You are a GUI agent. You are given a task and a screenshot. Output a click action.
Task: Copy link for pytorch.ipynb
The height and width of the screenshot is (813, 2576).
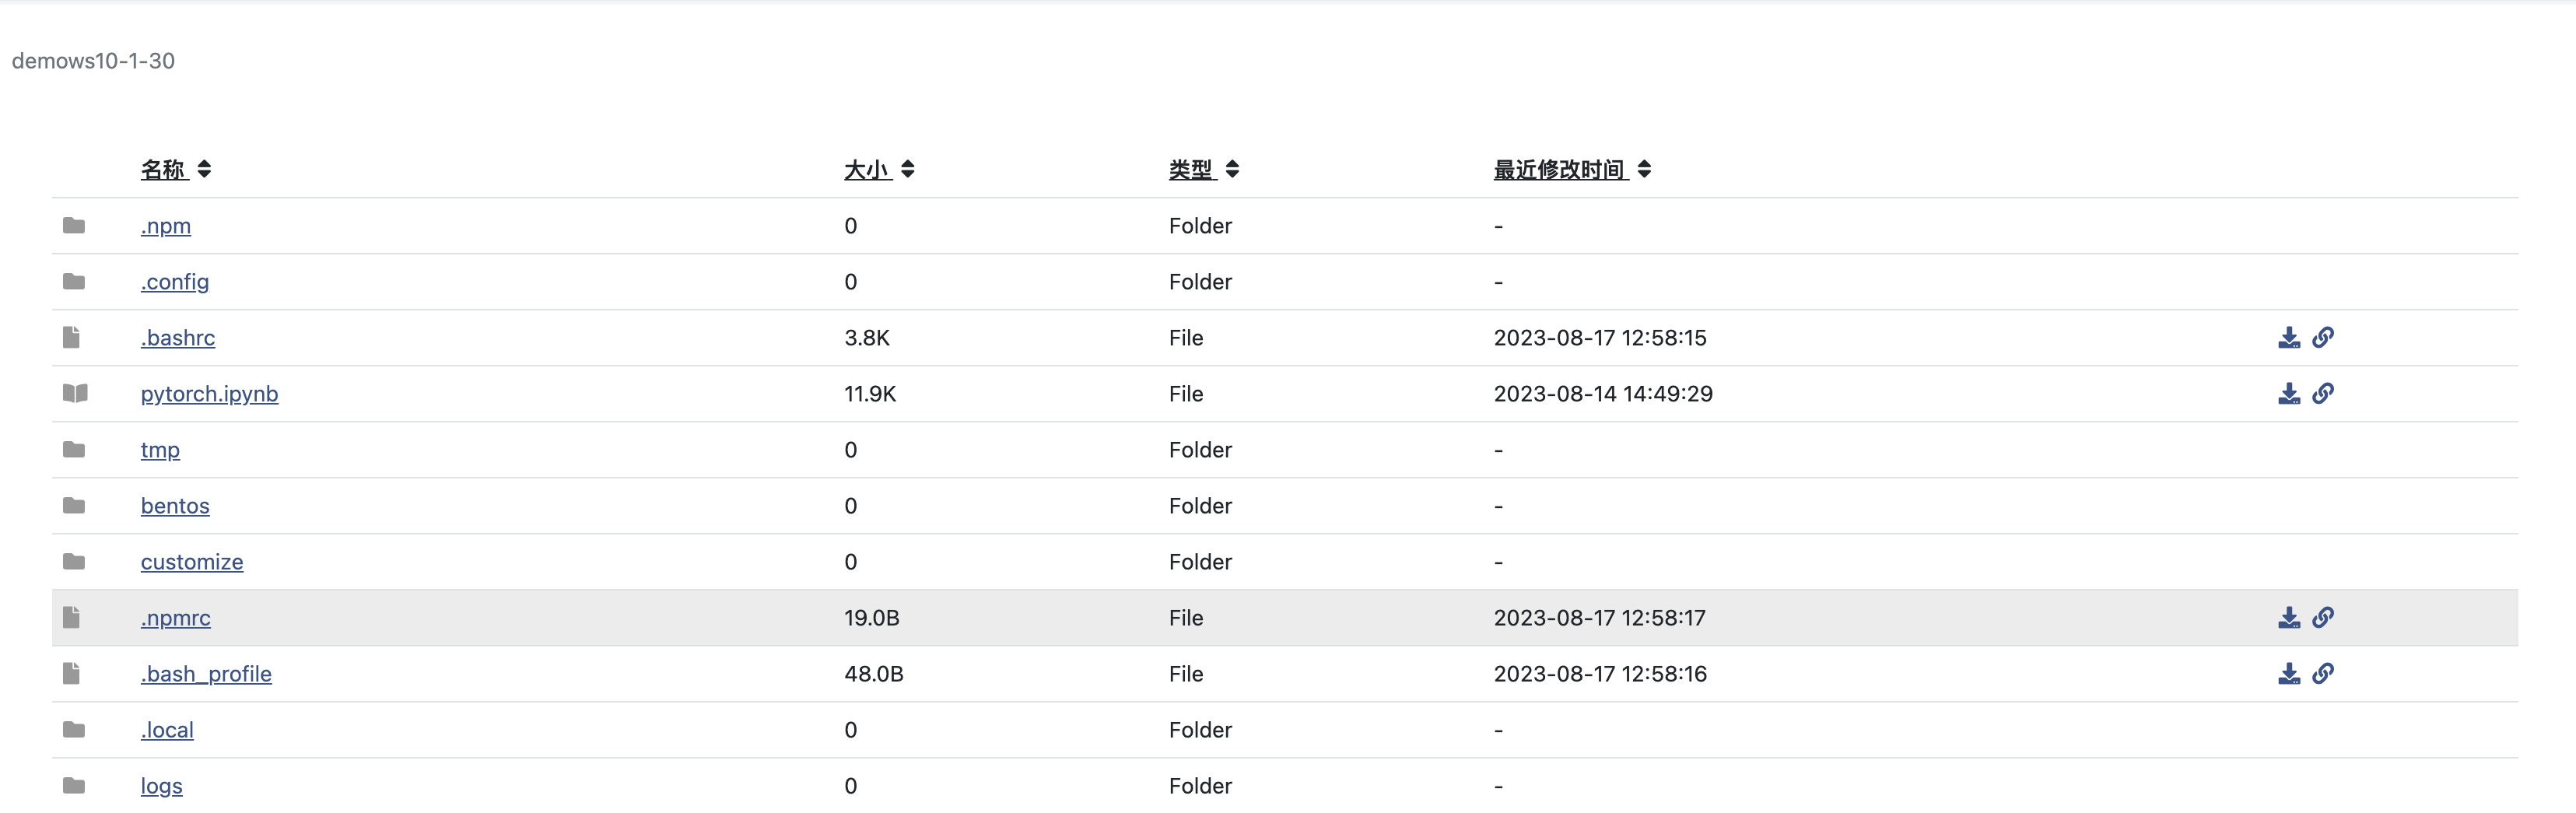point(2323,394)
